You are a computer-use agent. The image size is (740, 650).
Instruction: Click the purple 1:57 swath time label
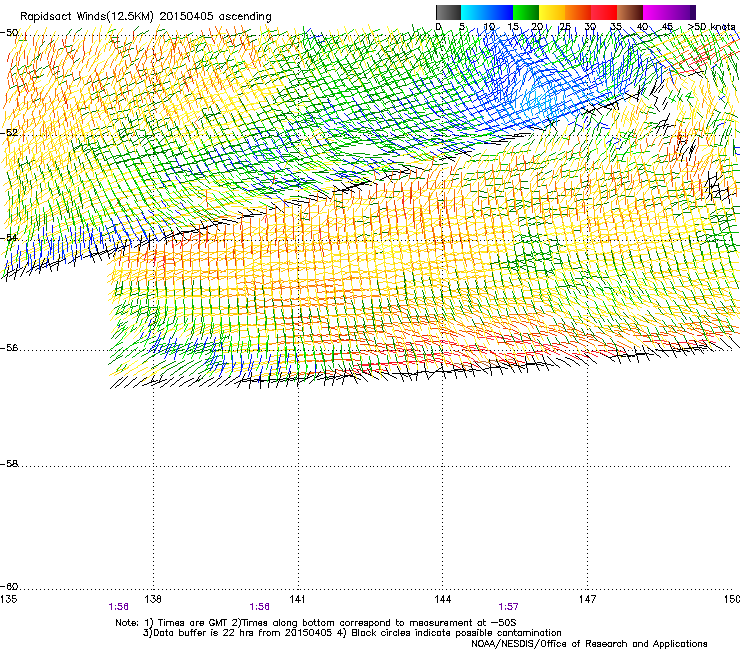508,607
